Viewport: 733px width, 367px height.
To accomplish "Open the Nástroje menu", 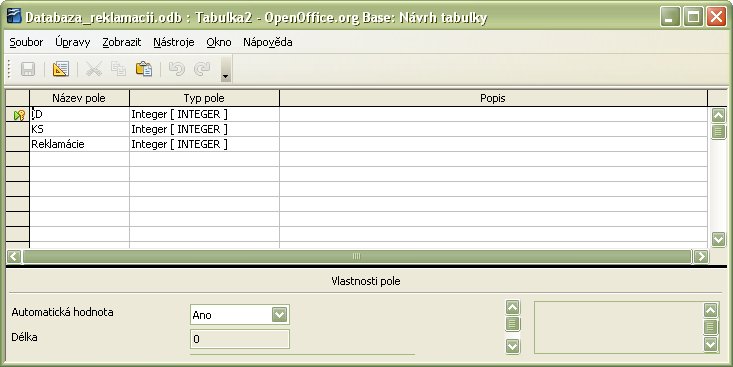I will pyautogui.click(x=173, y=42).
